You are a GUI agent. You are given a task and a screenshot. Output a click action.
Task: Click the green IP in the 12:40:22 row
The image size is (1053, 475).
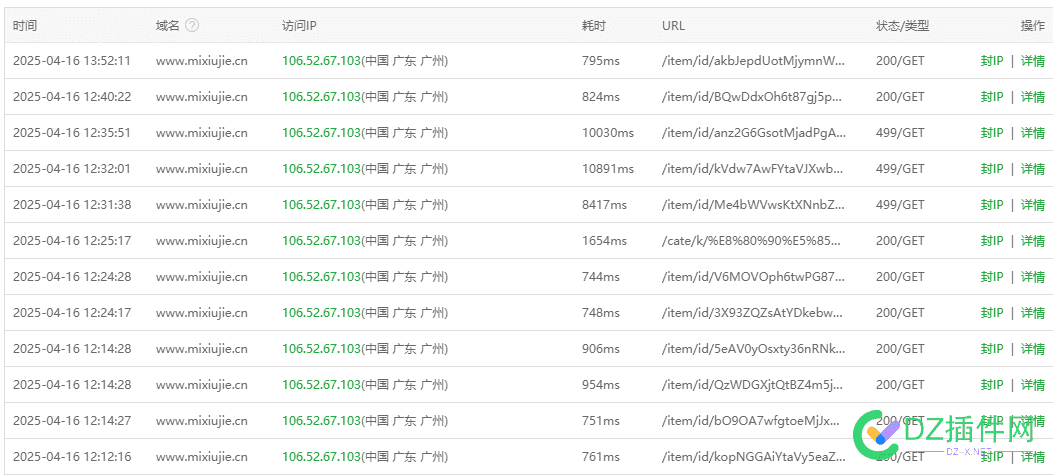(321, 97)
